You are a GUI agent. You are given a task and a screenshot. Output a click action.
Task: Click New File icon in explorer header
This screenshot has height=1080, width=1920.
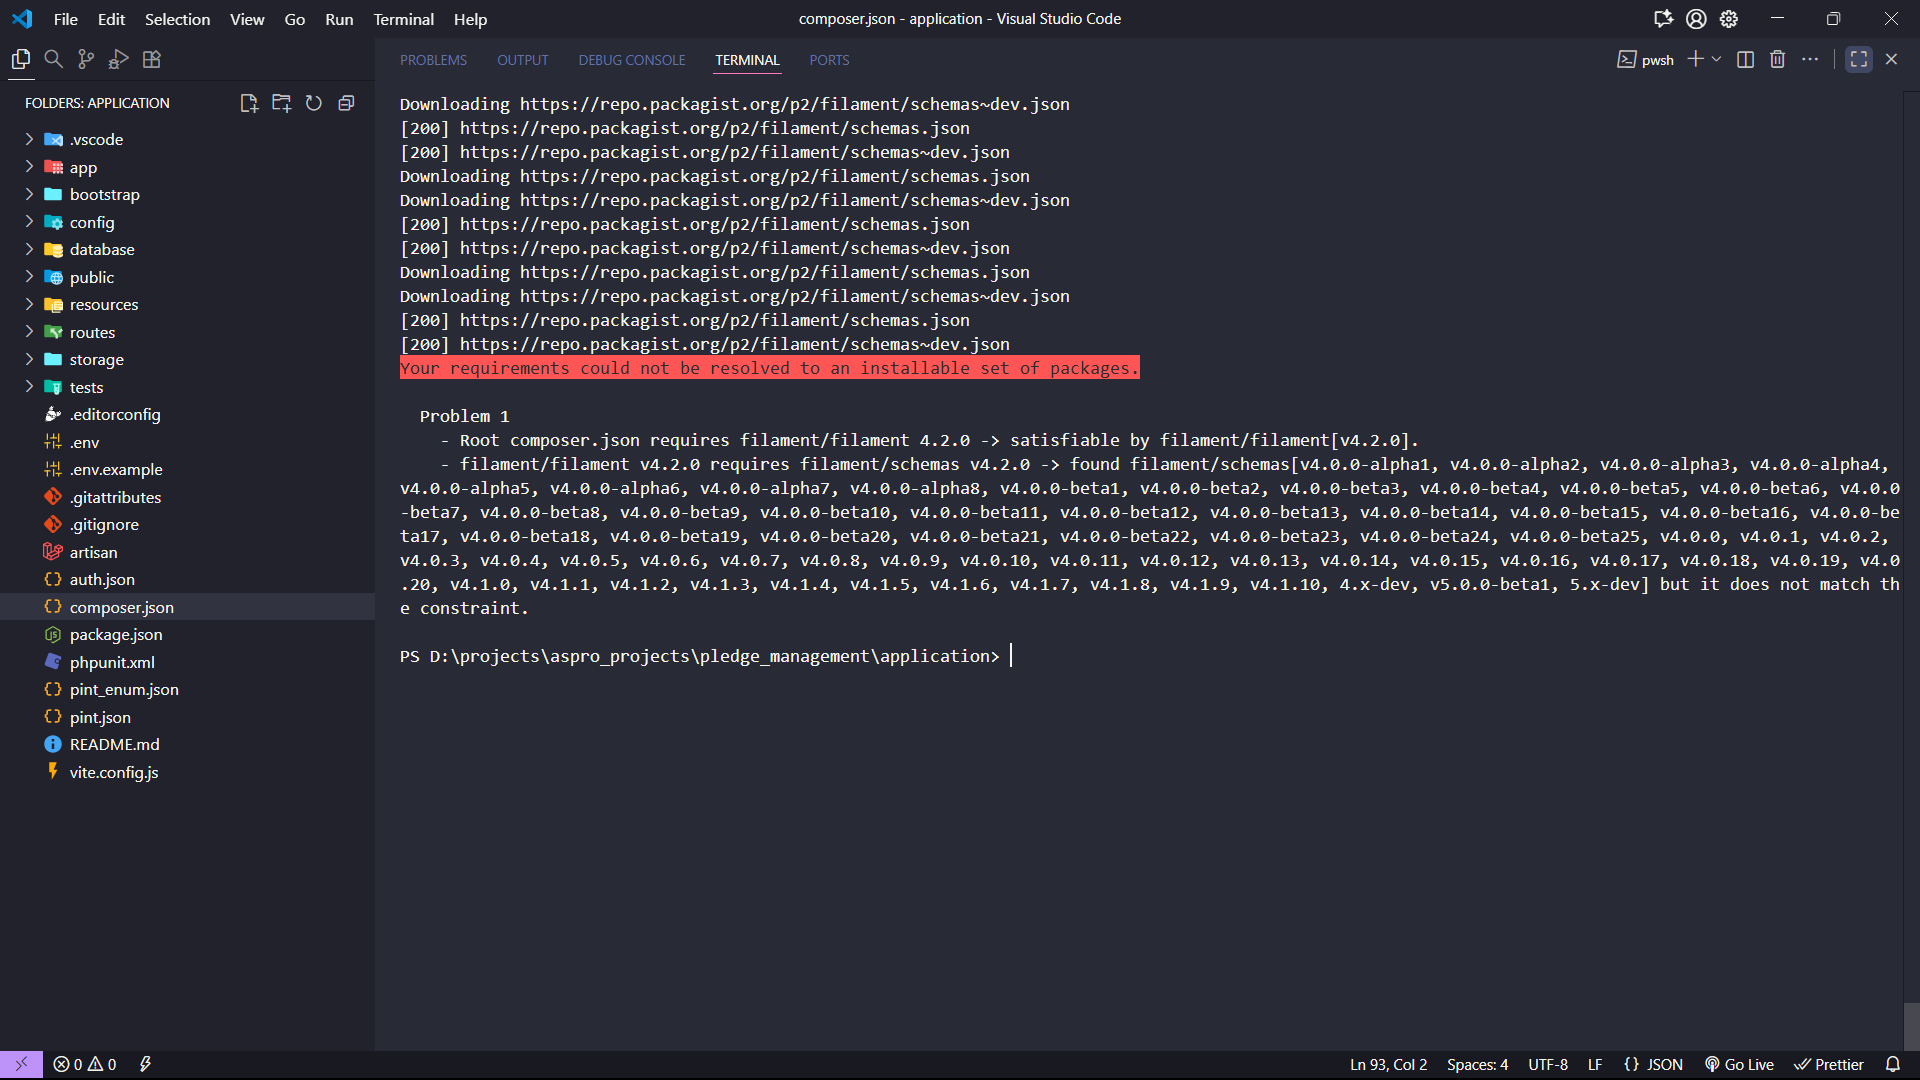point(249,103)
